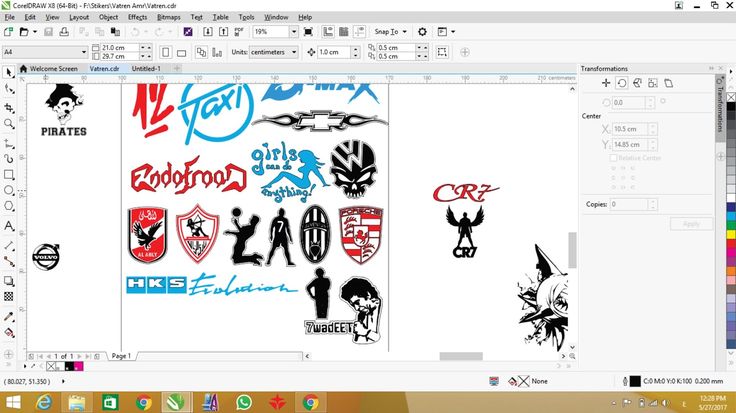Select the Connector tool
The image size is (736, 413).
tap(8, 261)
